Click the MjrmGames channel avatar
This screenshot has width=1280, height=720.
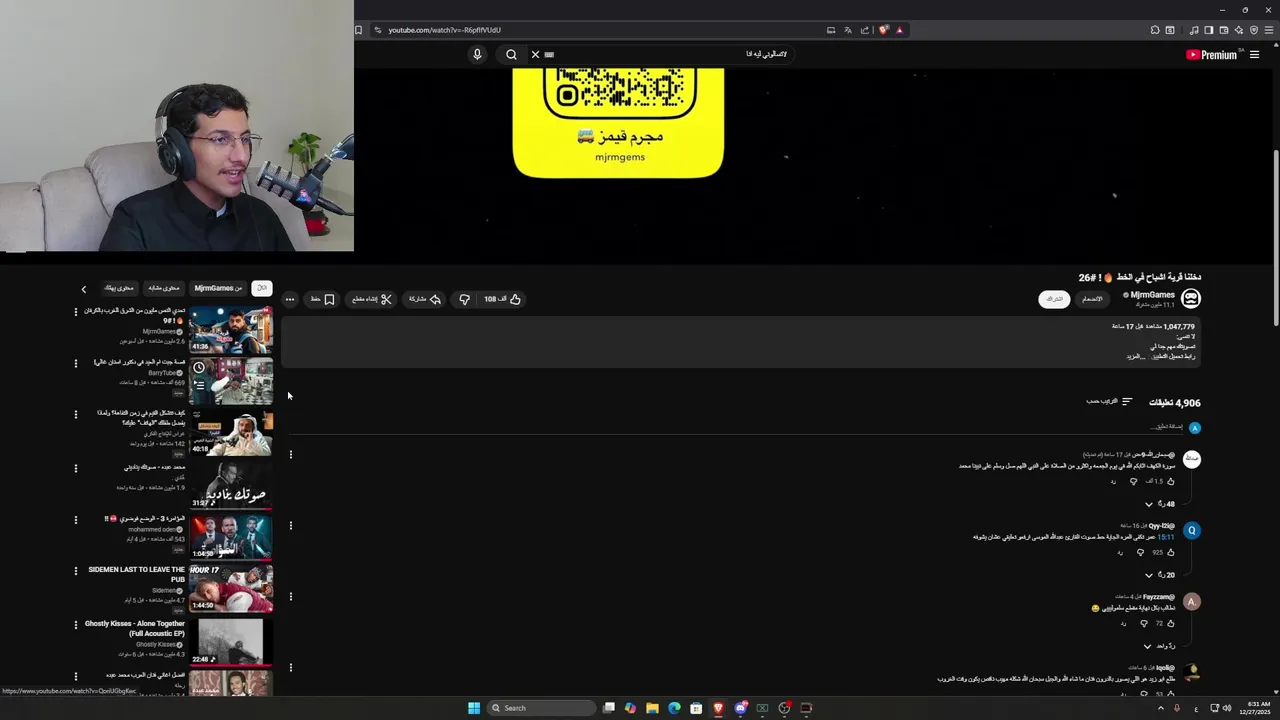(x=1191, y=298)
